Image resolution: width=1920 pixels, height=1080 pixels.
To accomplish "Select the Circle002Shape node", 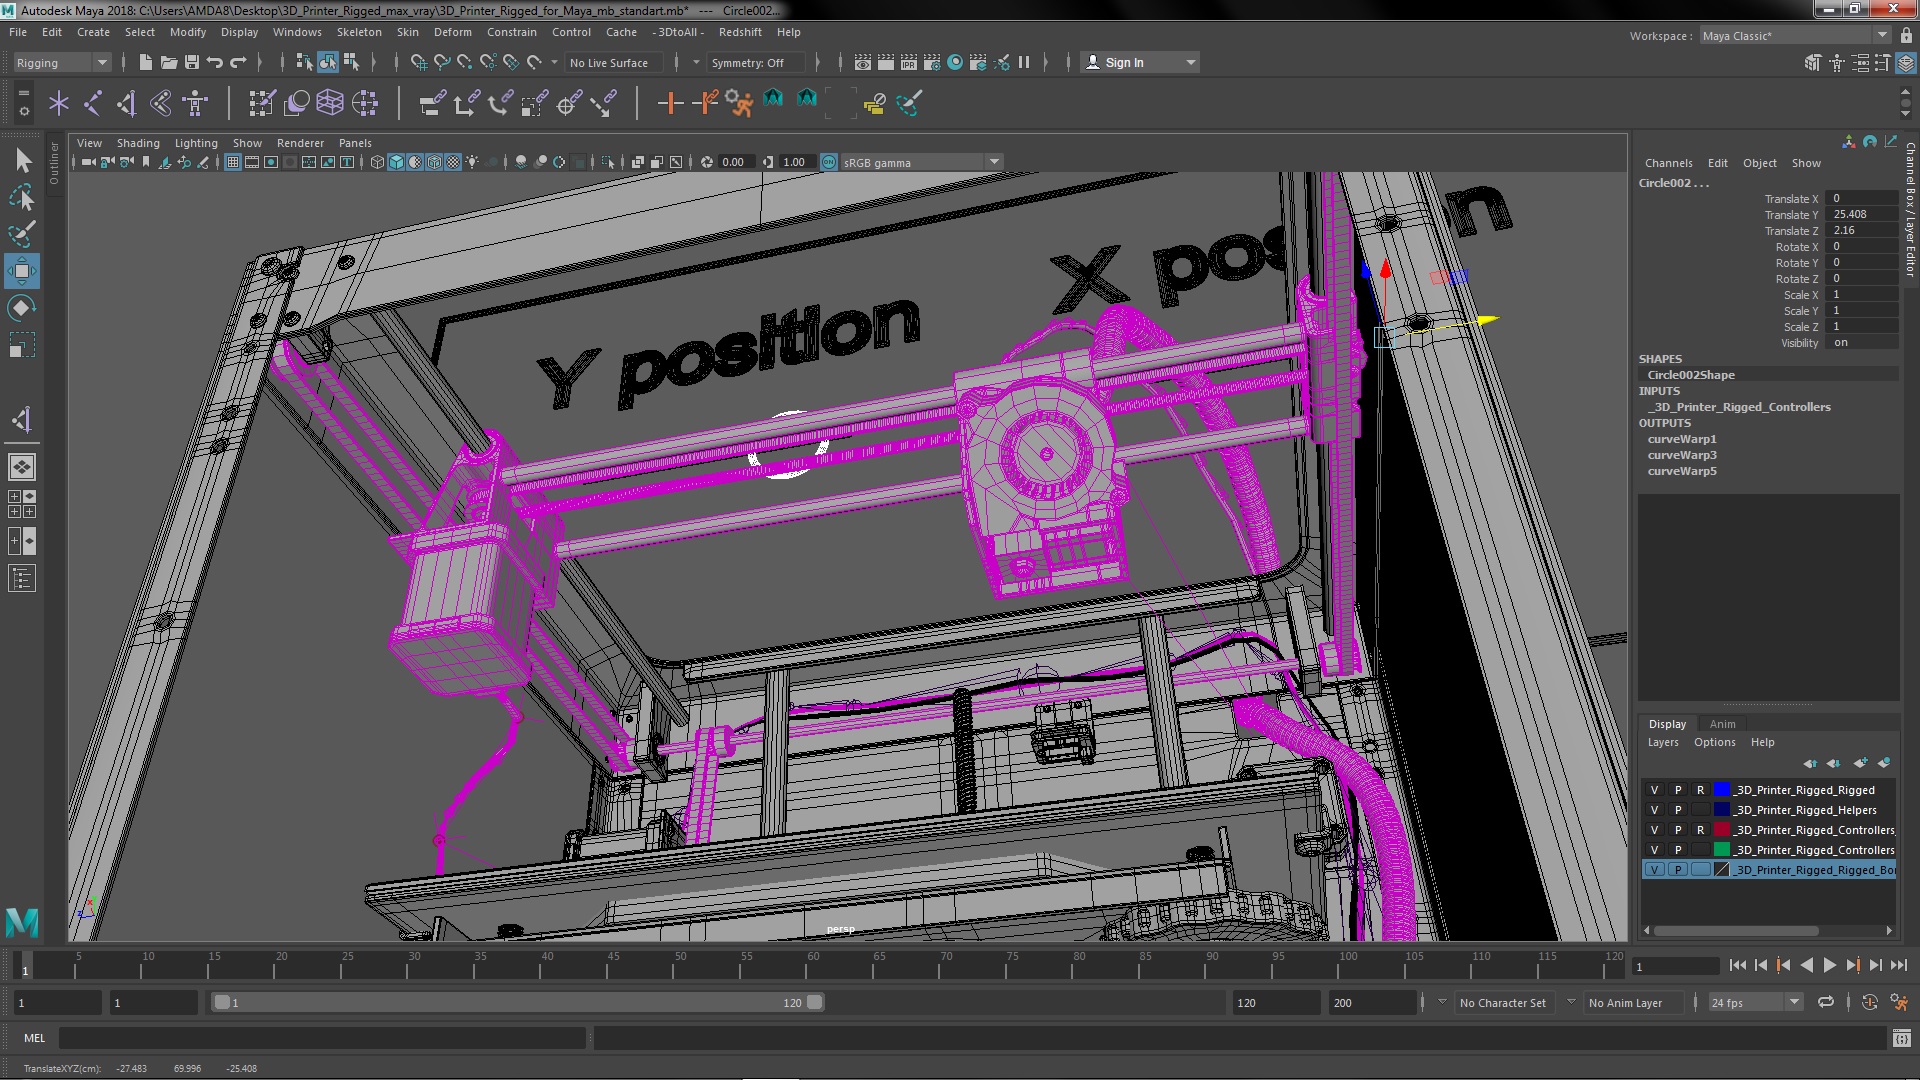I will (x=1691, y=375).
